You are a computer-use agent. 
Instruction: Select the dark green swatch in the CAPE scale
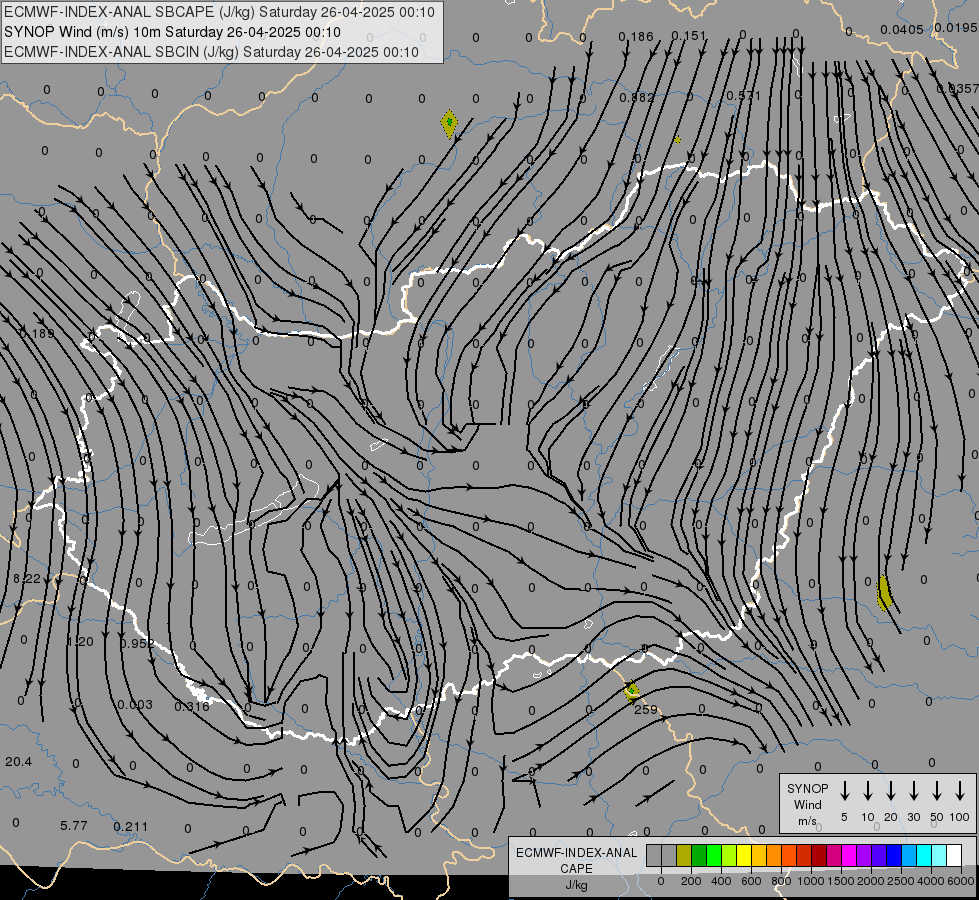(699, 856)
